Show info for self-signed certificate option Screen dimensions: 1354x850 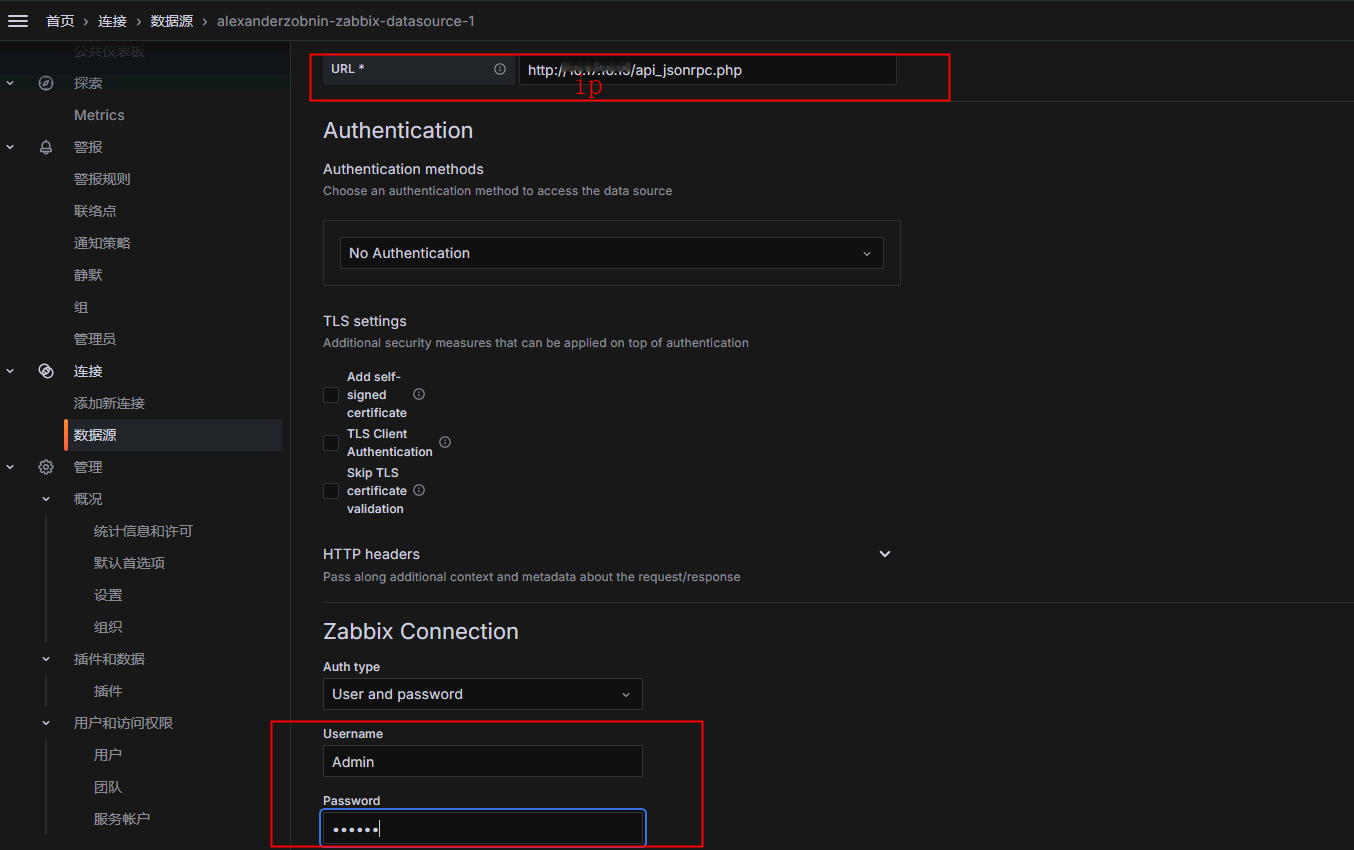coord(419,394)
